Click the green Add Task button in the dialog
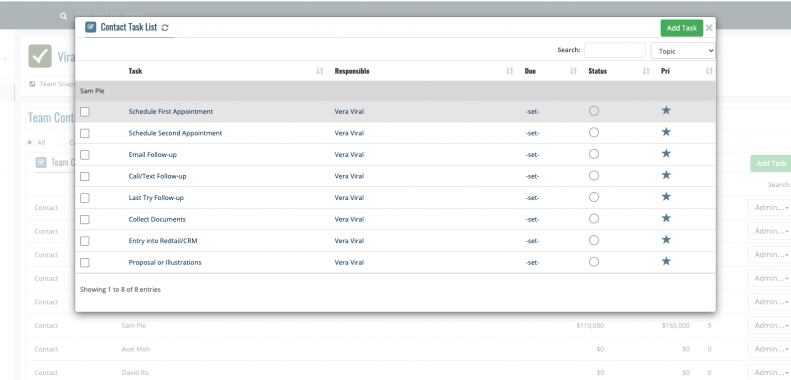This screenshot has height=380, width=791. 682,28
